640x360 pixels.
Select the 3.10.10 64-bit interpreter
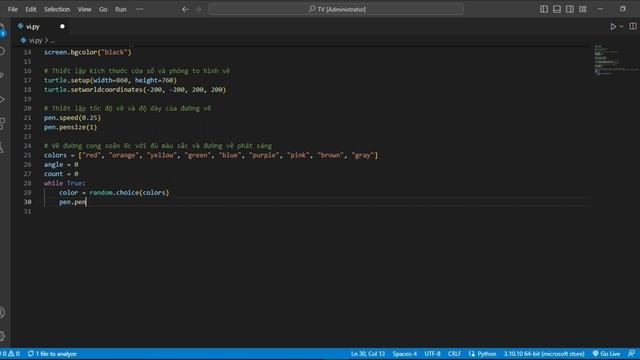[x=544, y=354]
